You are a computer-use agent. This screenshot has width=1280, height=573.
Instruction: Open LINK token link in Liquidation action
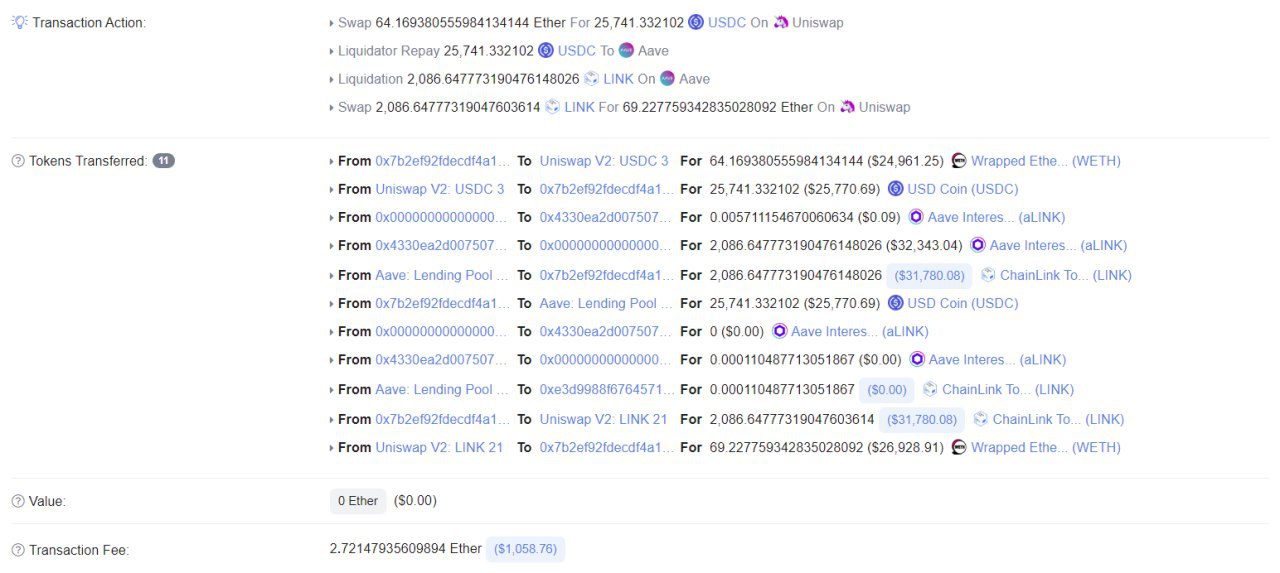tap(618, 78)
